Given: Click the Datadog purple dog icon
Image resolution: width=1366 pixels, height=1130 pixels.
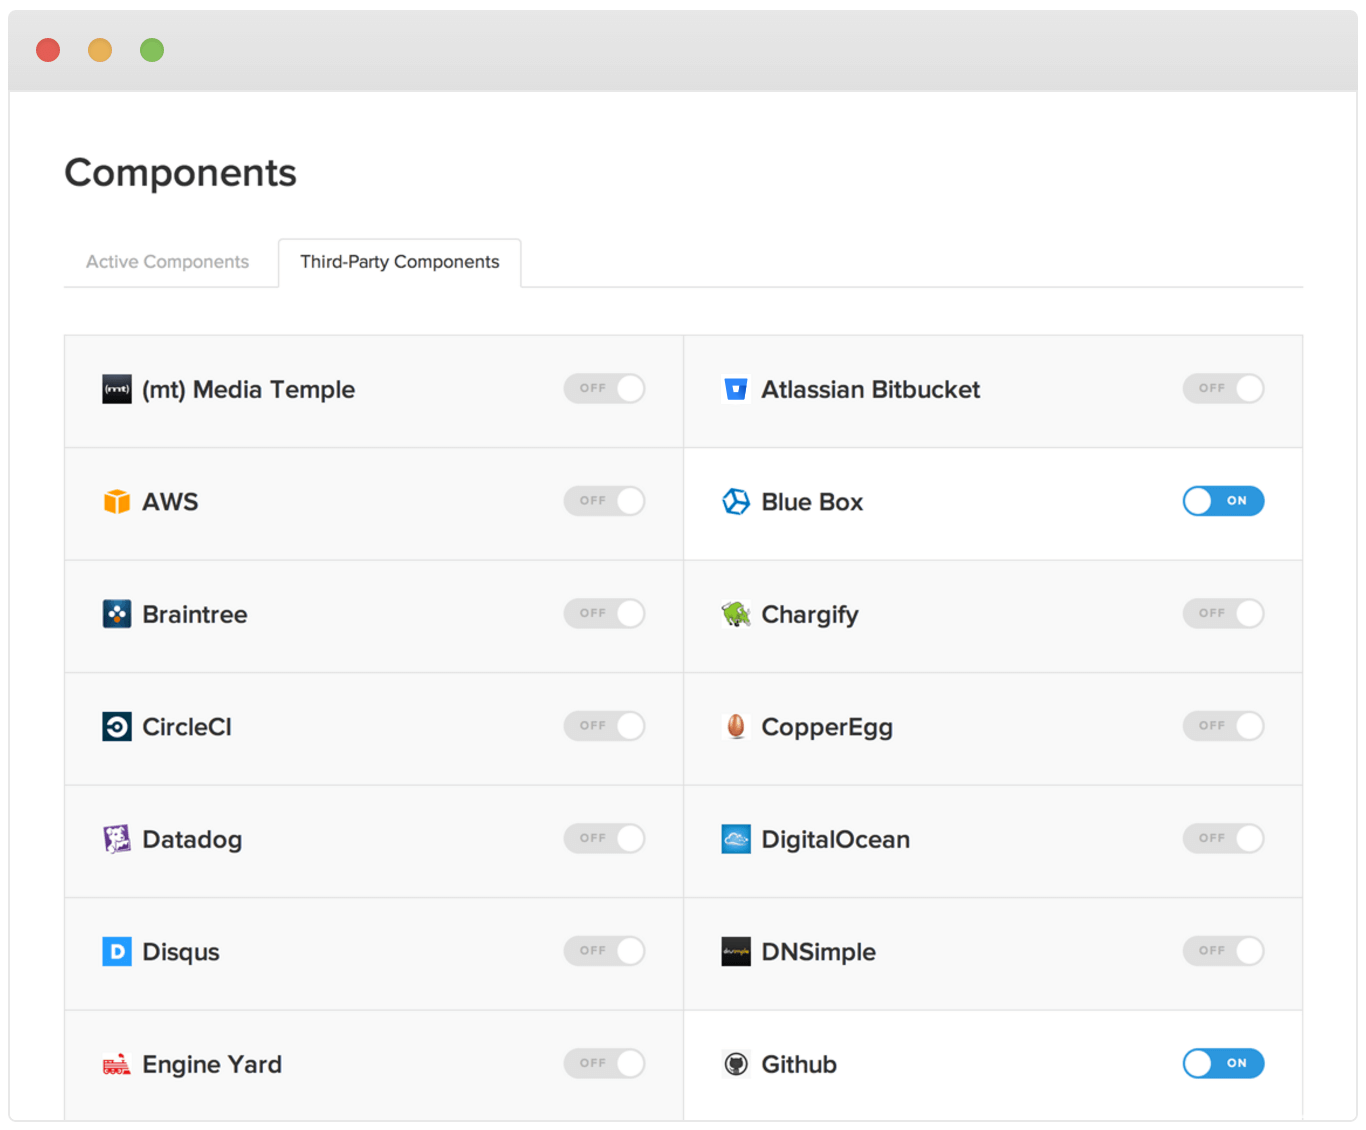Looking at the screenshot, I should (117, 839).
